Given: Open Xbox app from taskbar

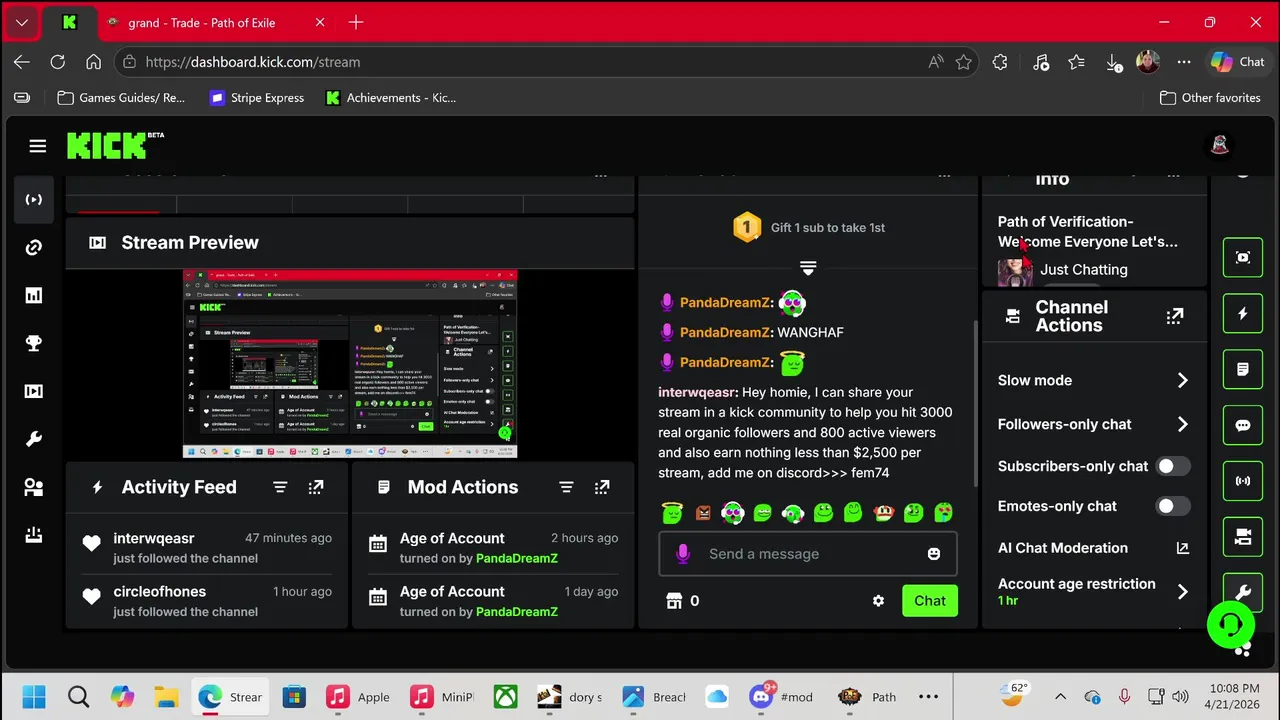Looking at the screenshot, I should point(505,697).
